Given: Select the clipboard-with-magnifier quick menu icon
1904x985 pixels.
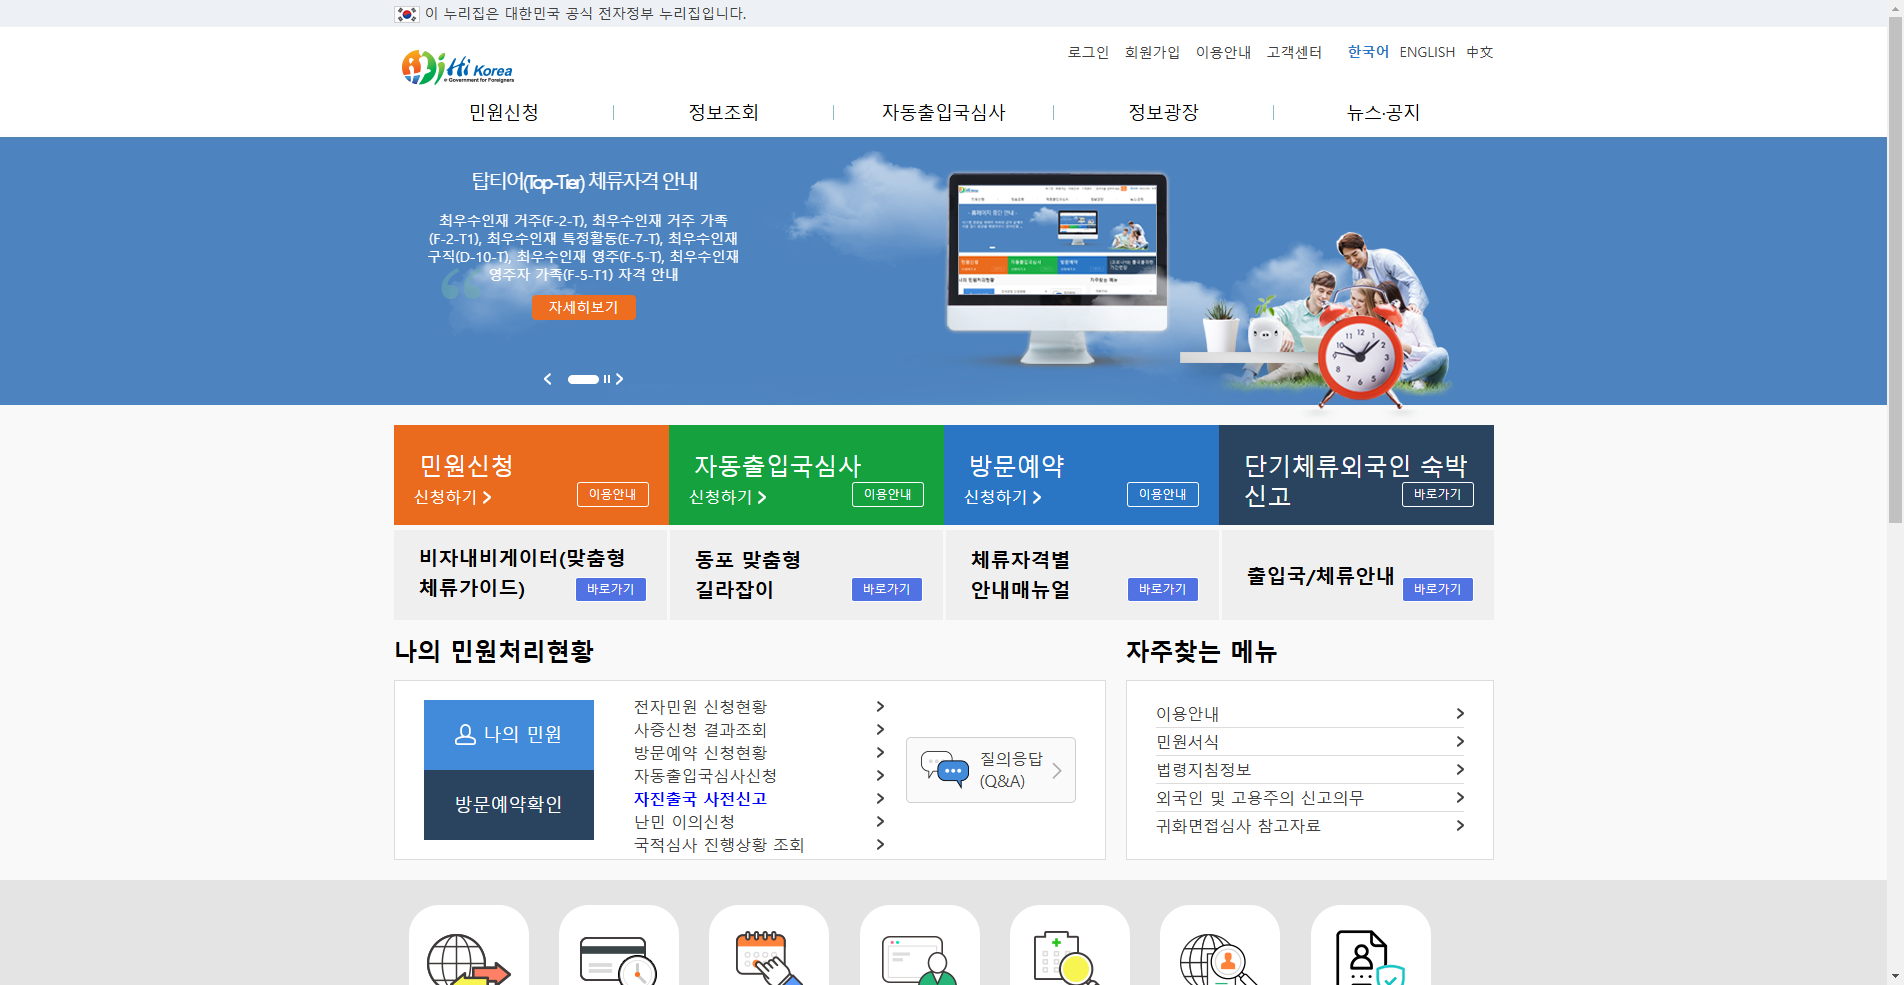Looking at the screenshot, I should pyautogui.click(x=1069, y=957).
